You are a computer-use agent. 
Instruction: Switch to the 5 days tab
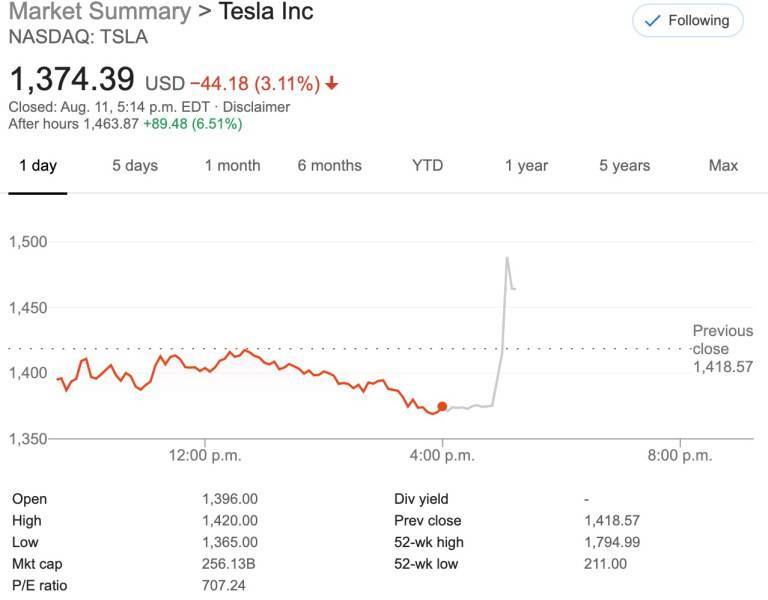pyautogui.click(x=135, y=166)
